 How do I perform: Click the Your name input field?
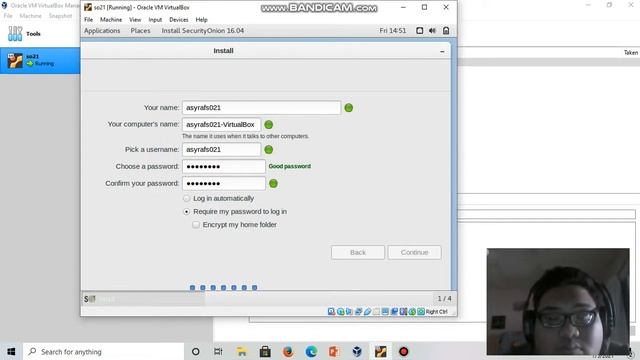coord(261,108)
